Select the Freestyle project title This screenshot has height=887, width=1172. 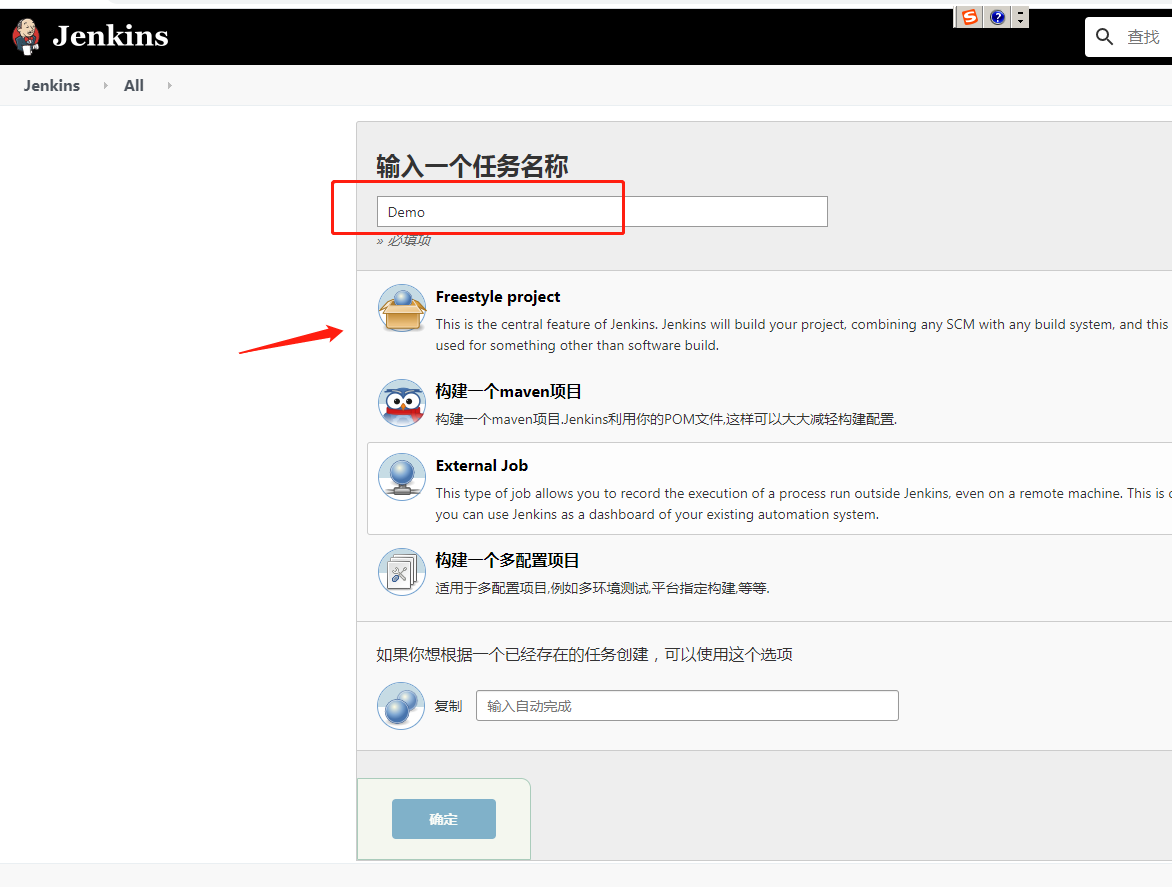[x=498, y=297]
